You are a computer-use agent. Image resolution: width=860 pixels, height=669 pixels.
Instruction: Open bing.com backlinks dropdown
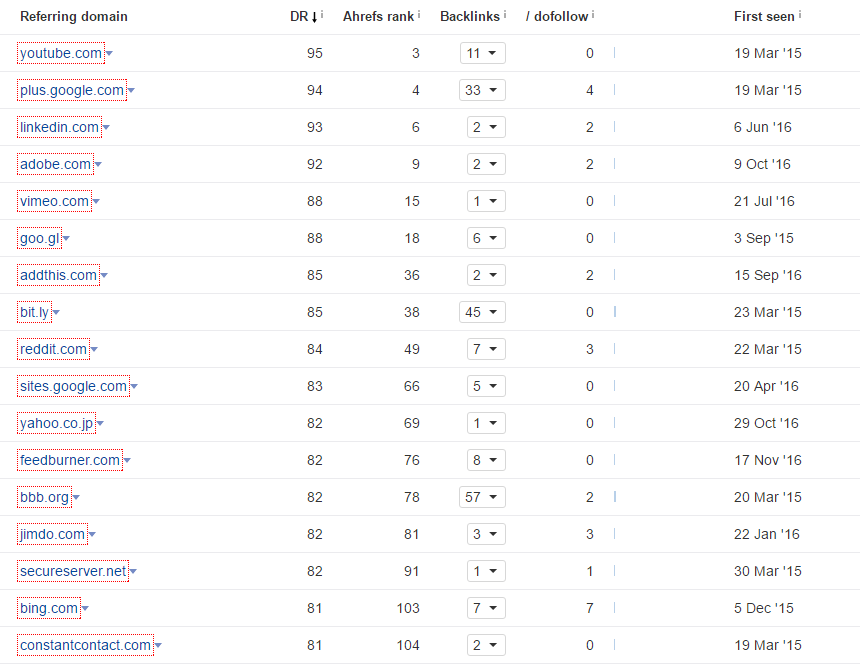486,608
